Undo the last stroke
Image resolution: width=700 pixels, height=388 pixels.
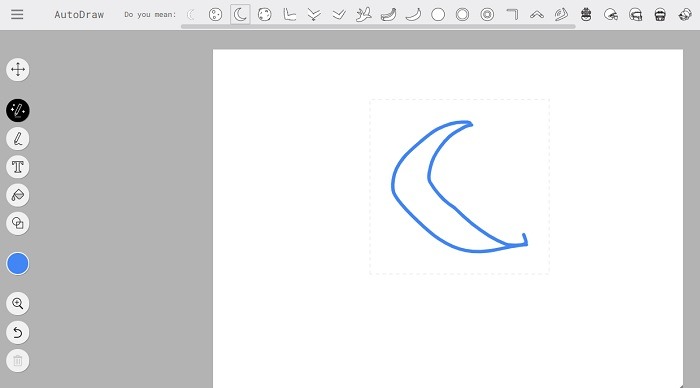pos(18,332)
